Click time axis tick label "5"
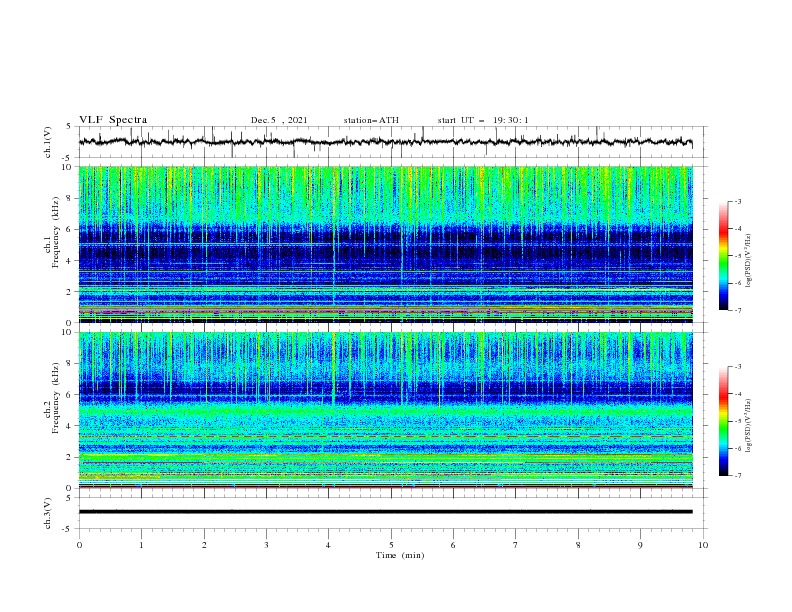 391,545
